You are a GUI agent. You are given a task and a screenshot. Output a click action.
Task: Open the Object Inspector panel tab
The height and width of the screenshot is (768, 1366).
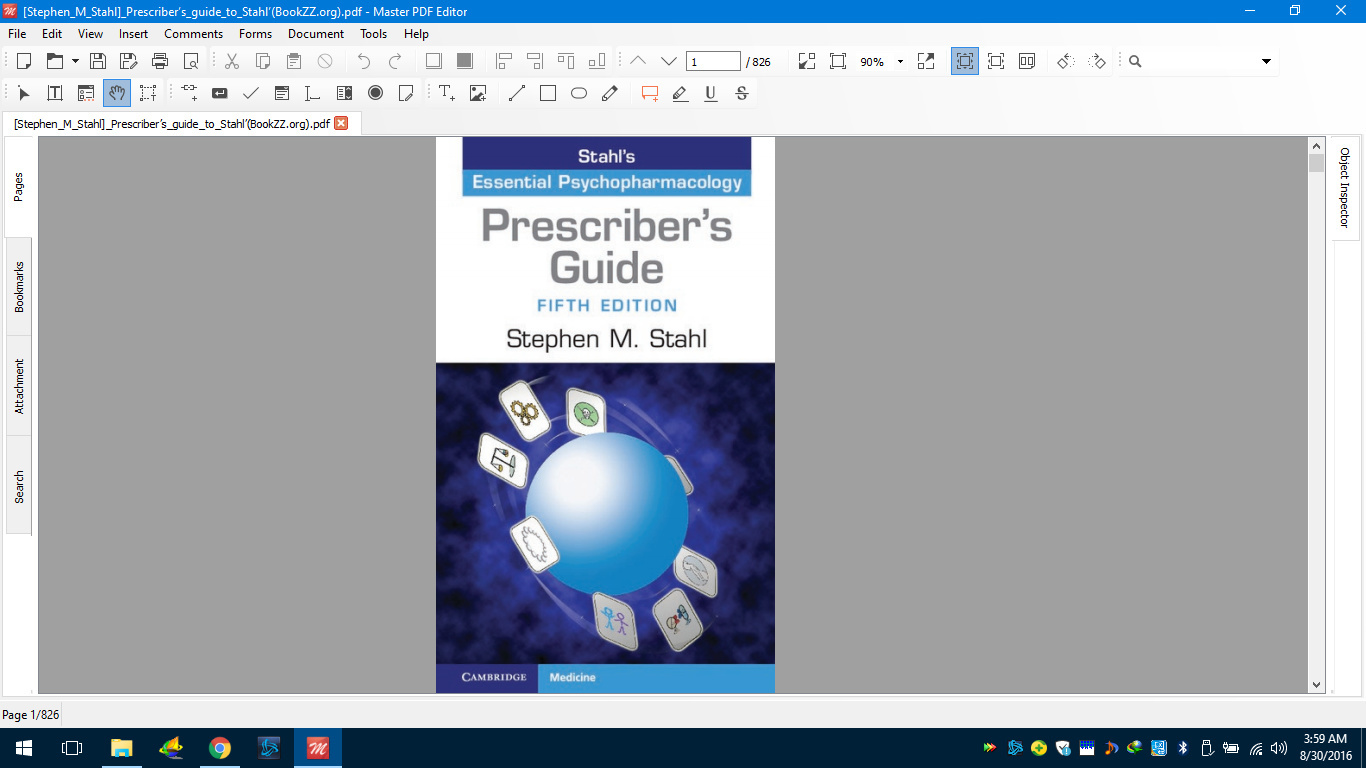(x=1345, y=187)
